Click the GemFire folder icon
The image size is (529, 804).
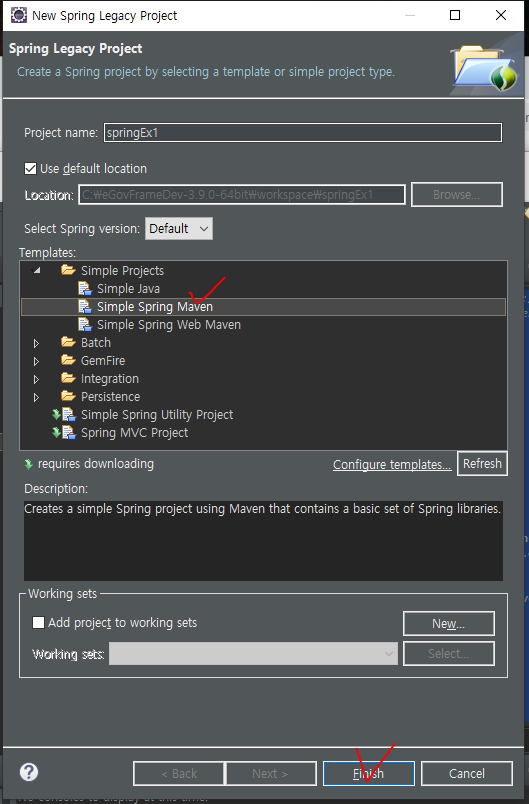tap(68, 360)
